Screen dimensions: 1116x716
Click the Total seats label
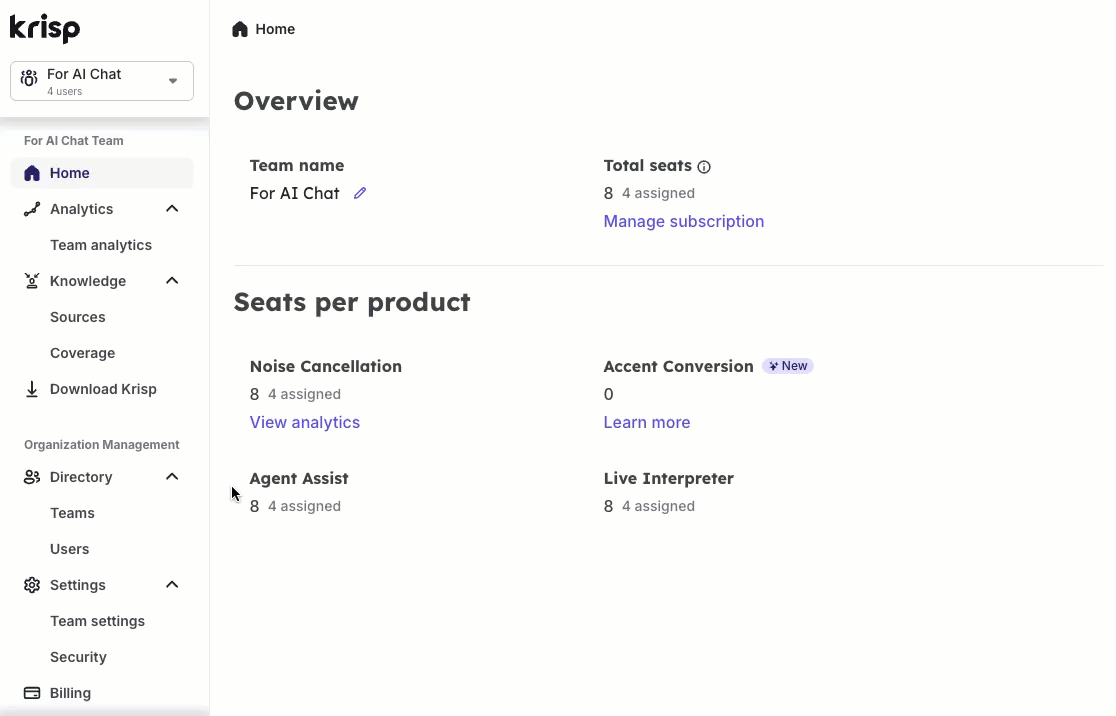click(648, 166)
